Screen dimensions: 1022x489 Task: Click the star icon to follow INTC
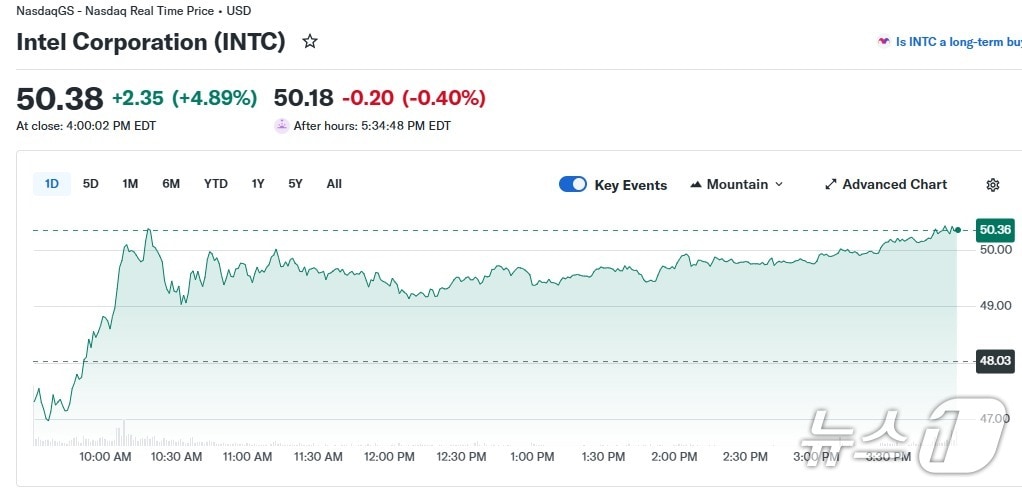pos(310,42)
